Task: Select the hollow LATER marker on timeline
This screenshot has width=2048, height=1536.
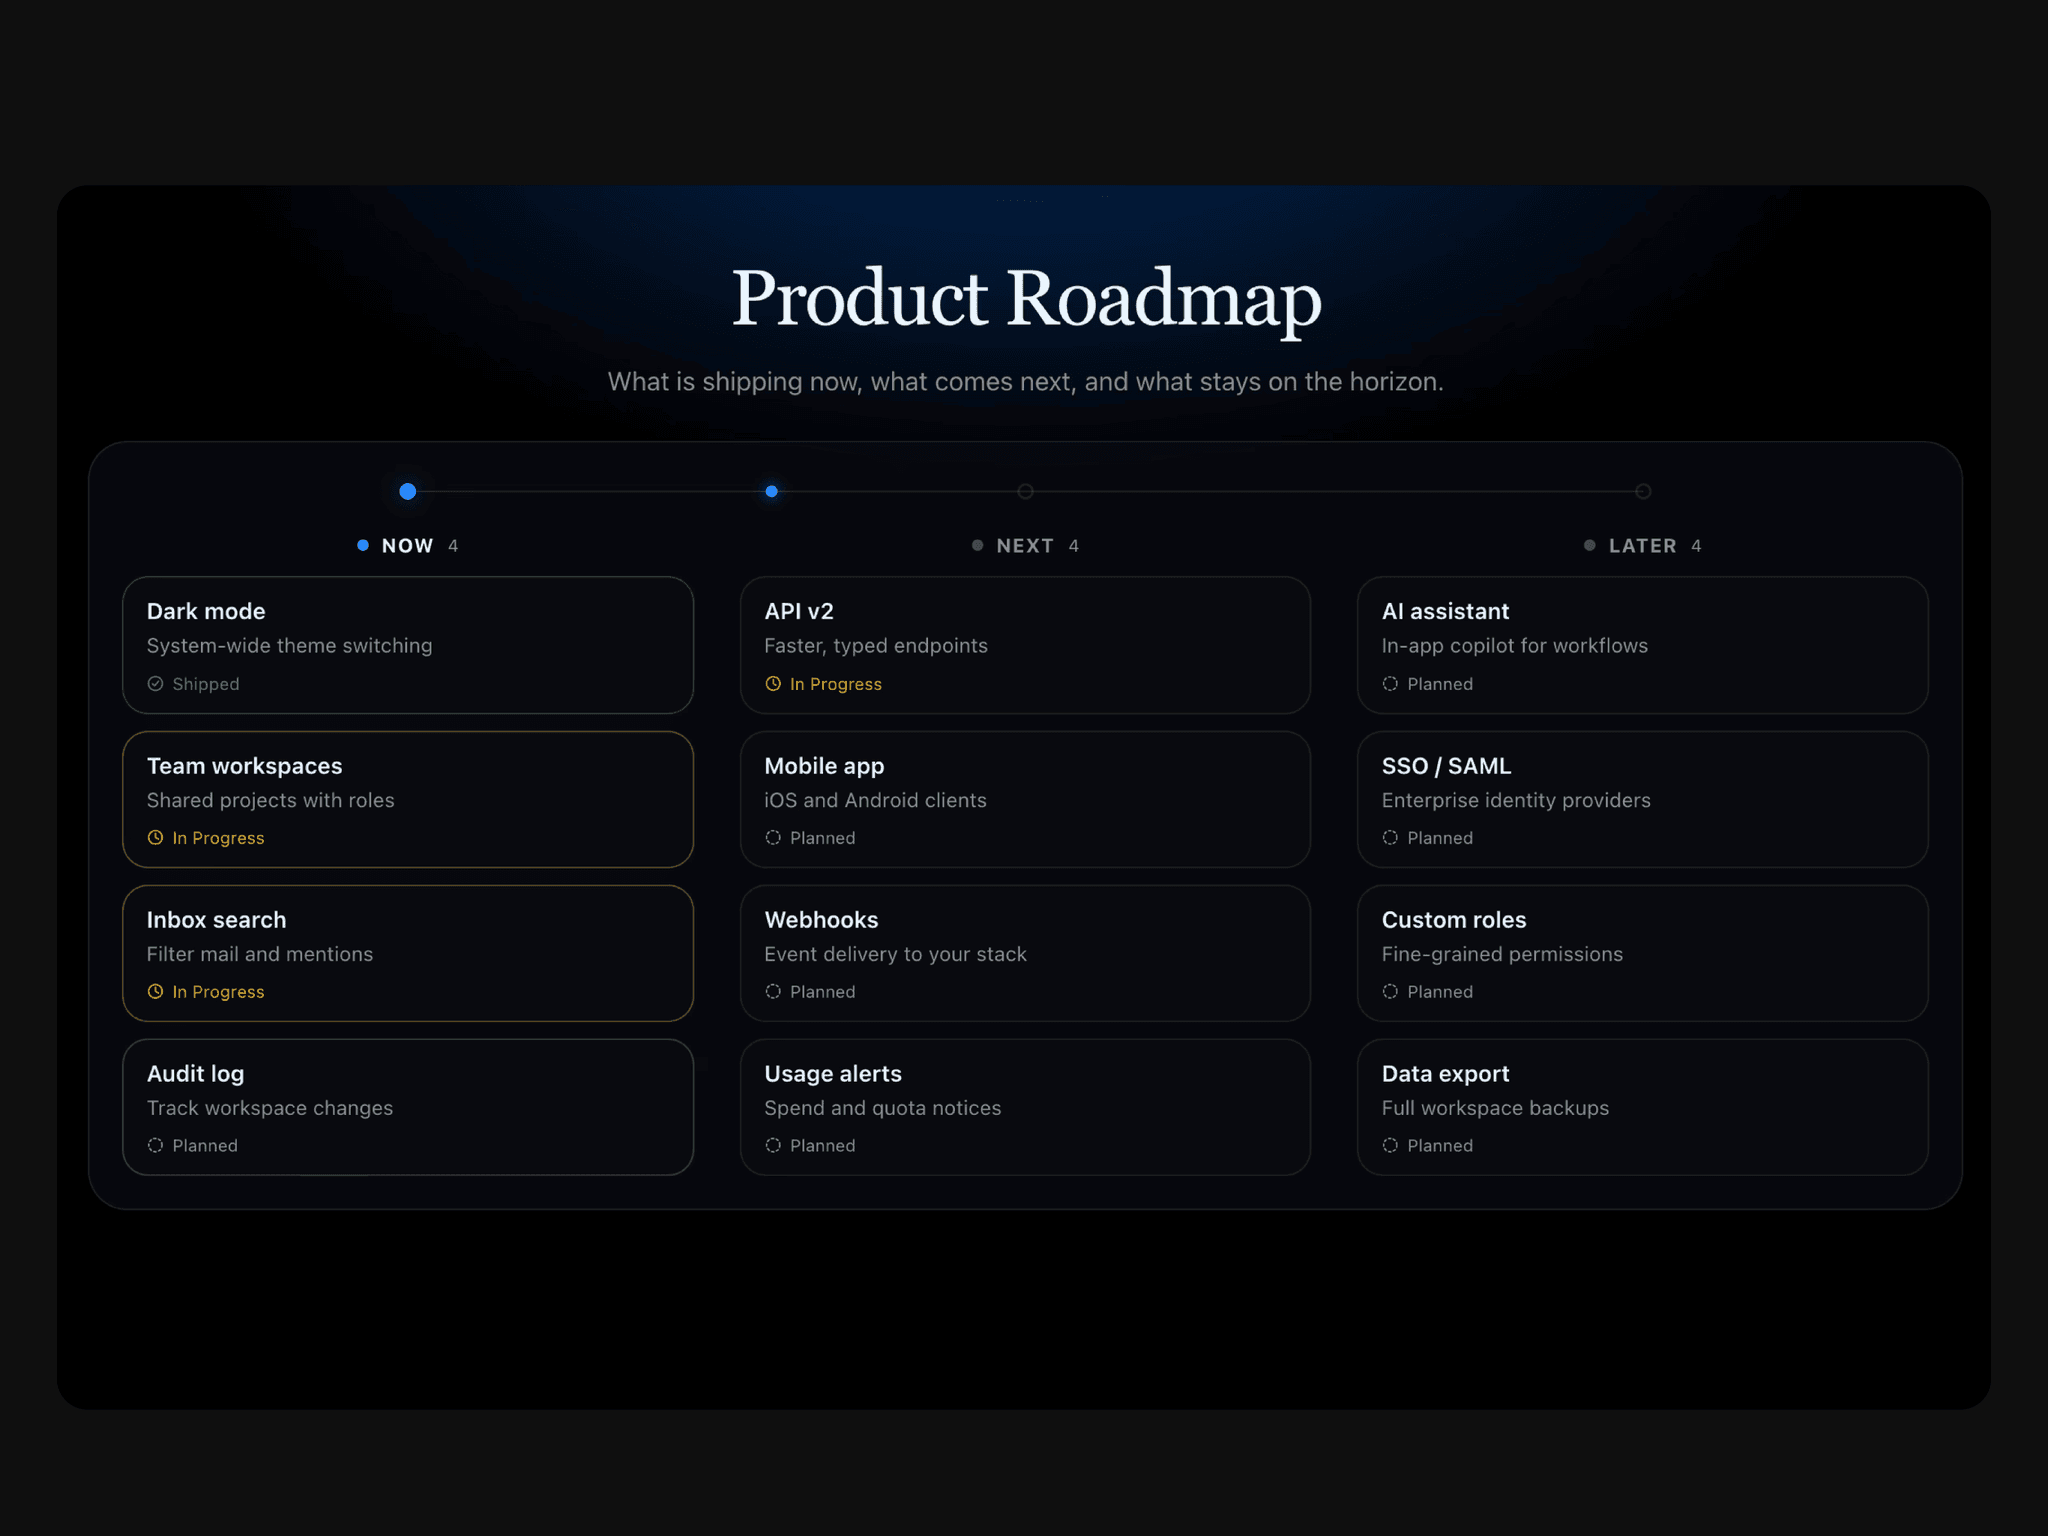Action: coord(1643,491)
